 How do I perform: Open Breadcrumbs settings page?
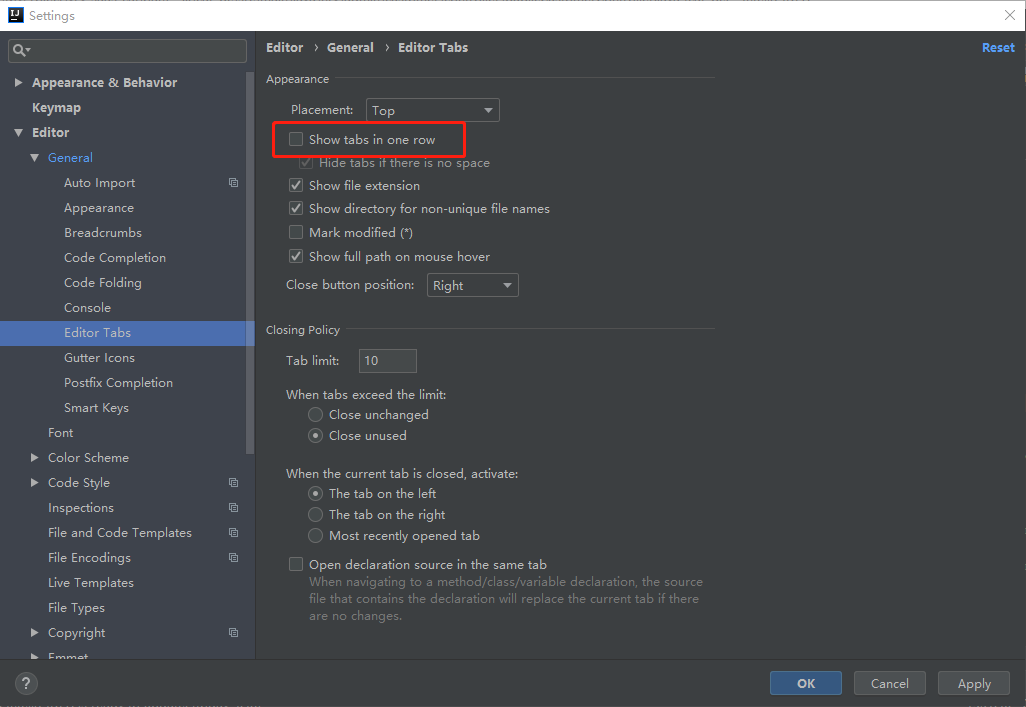pyautogui.click(x=103, y=232)
